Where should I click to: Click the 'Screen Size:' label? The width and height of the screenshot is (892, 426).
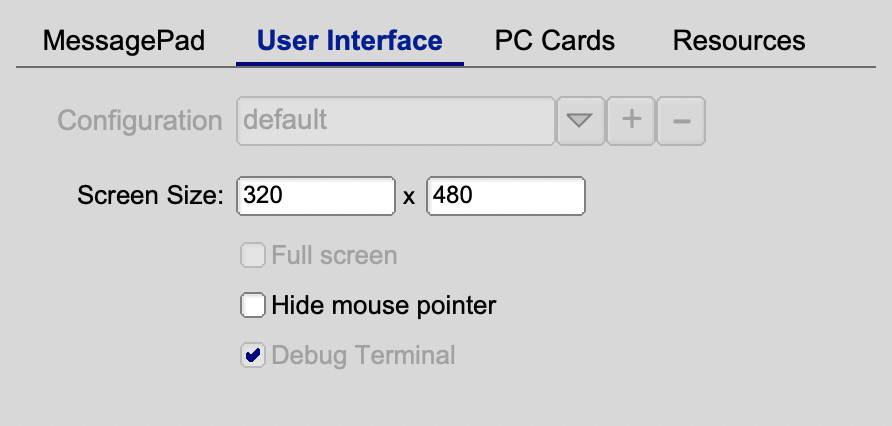pyautogui.click(x=150, y=196)
